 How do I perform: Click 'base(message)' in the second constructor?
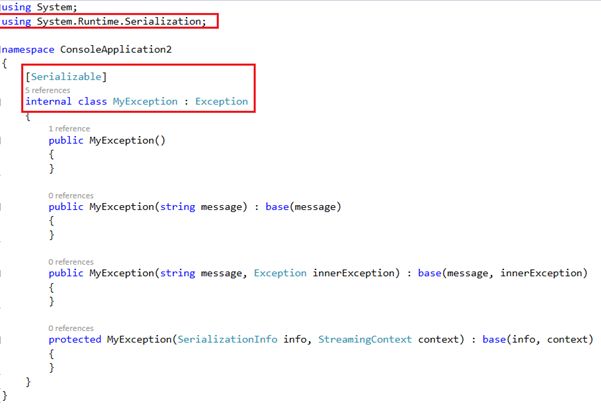tap(303, 207)
